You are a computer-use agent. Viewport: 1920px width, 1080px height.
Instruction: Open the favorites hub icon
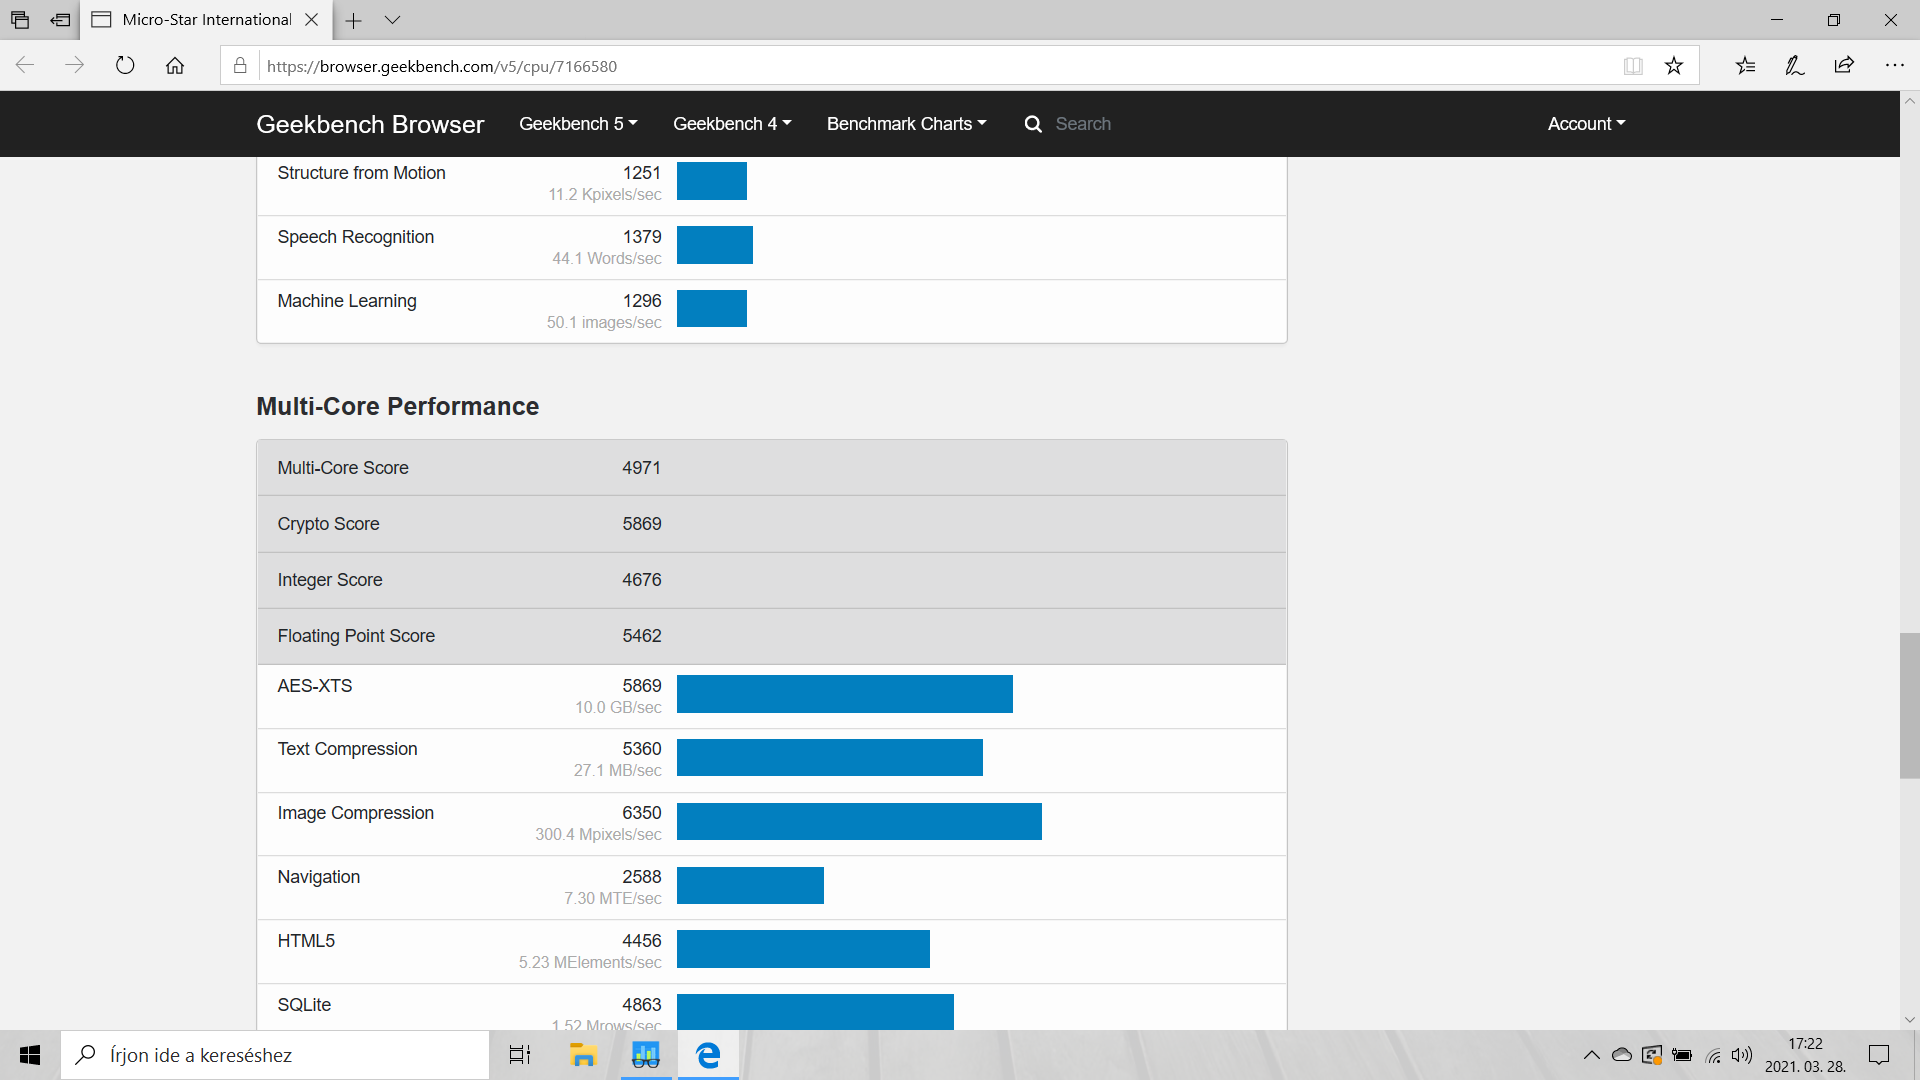1745,66
